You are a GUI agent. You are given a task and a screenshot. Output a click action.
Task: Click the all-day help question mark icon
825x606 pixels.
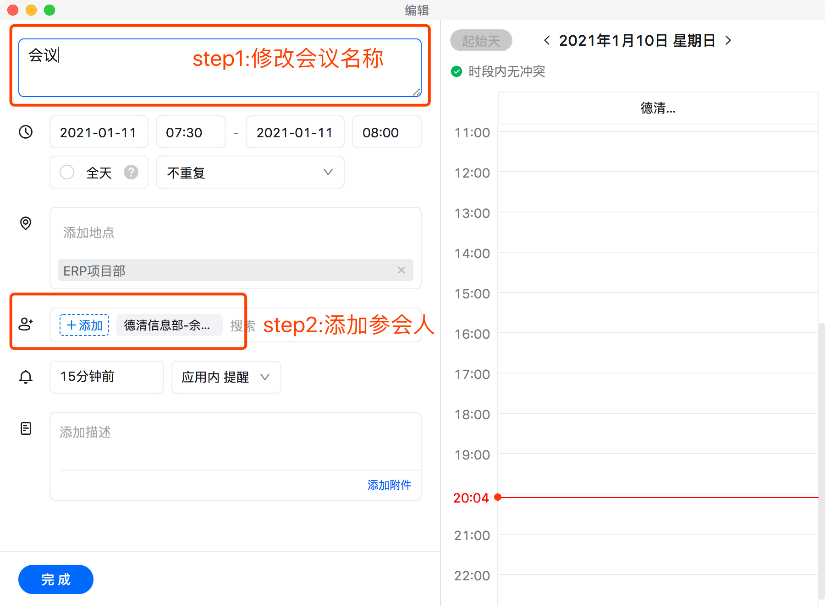click(x=130, y=172)
